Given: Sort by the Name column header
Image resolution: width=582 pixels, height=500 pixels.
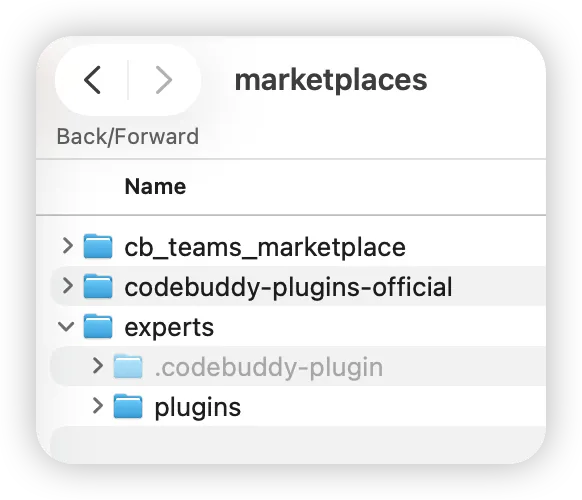Looking at the screenshot, I should pos(155,186).
